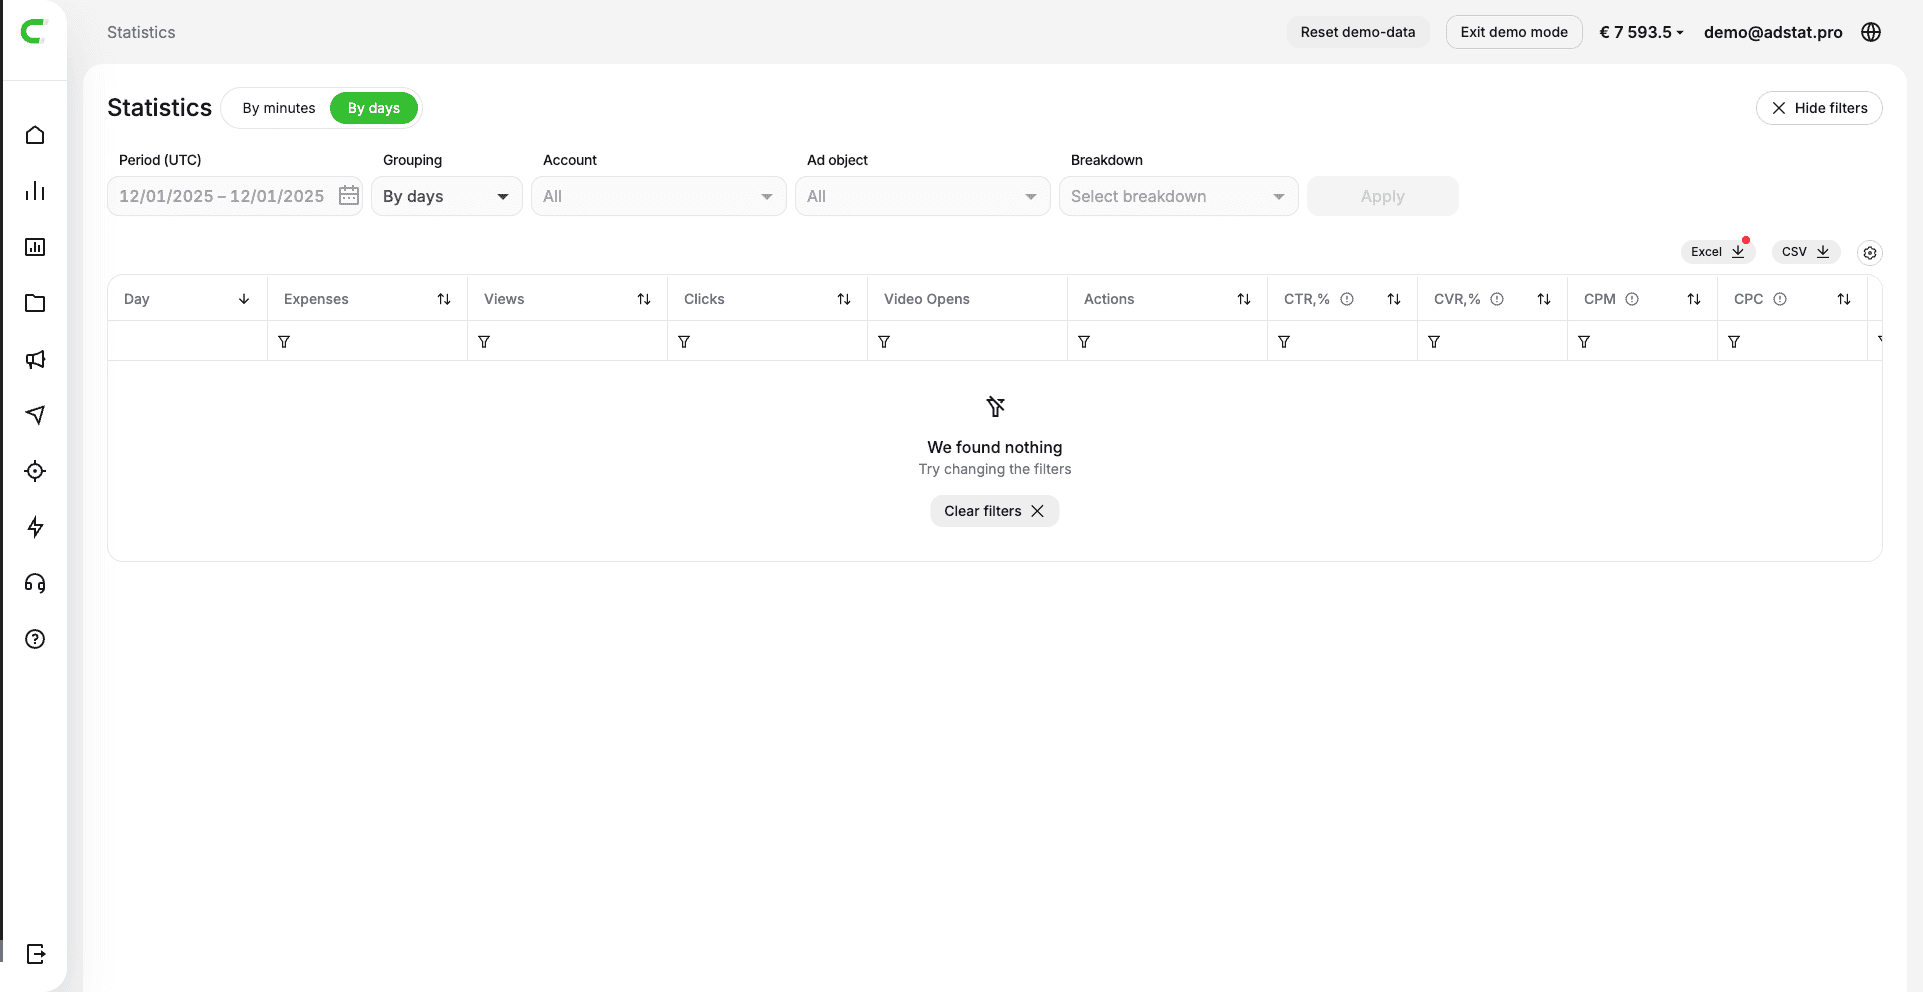Click the filter icon under Expenses column
1923x992 pixels.
tap(284, 342)
